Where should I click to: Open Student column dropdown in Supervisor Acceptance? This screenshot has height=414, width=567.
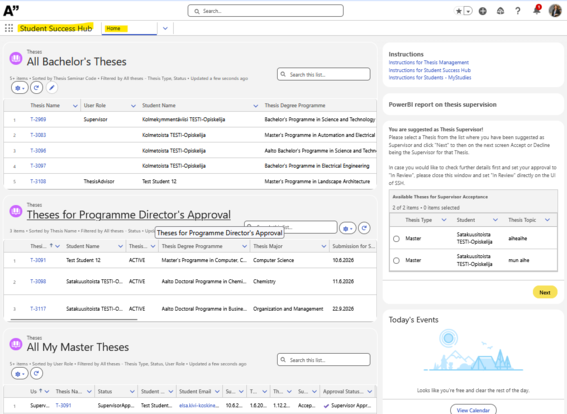tap(495, 220)
